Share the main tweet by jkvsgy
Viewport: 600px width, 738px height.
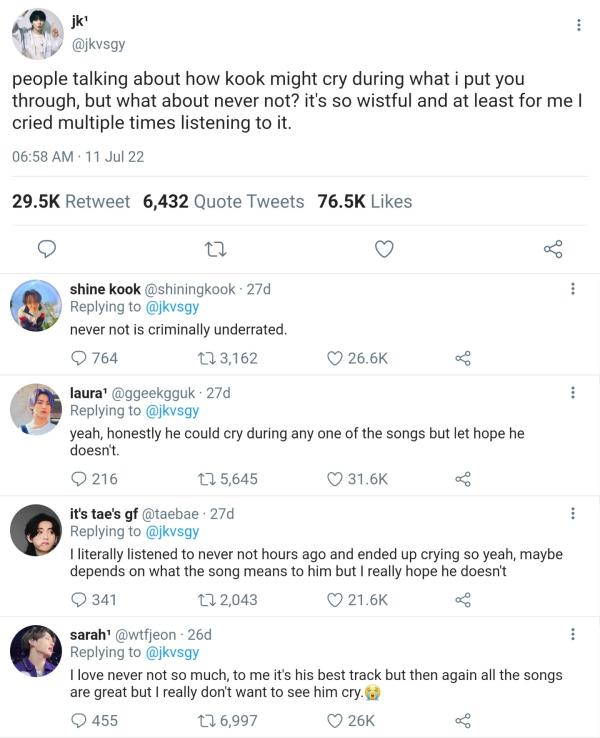(552, 248)
